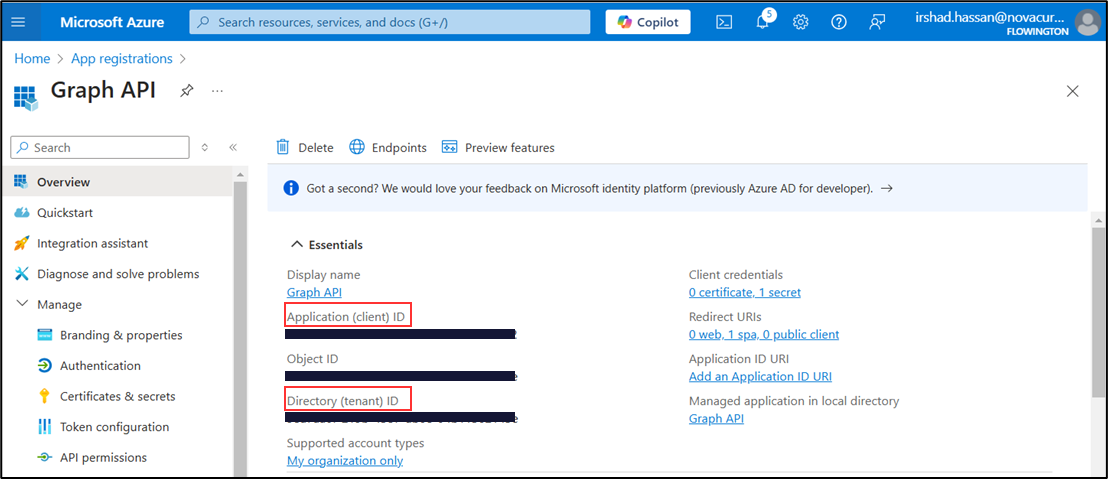The image size is (1108, 479).
Task: Click the Endpoints toolbar button
Action: pos(389,148)
